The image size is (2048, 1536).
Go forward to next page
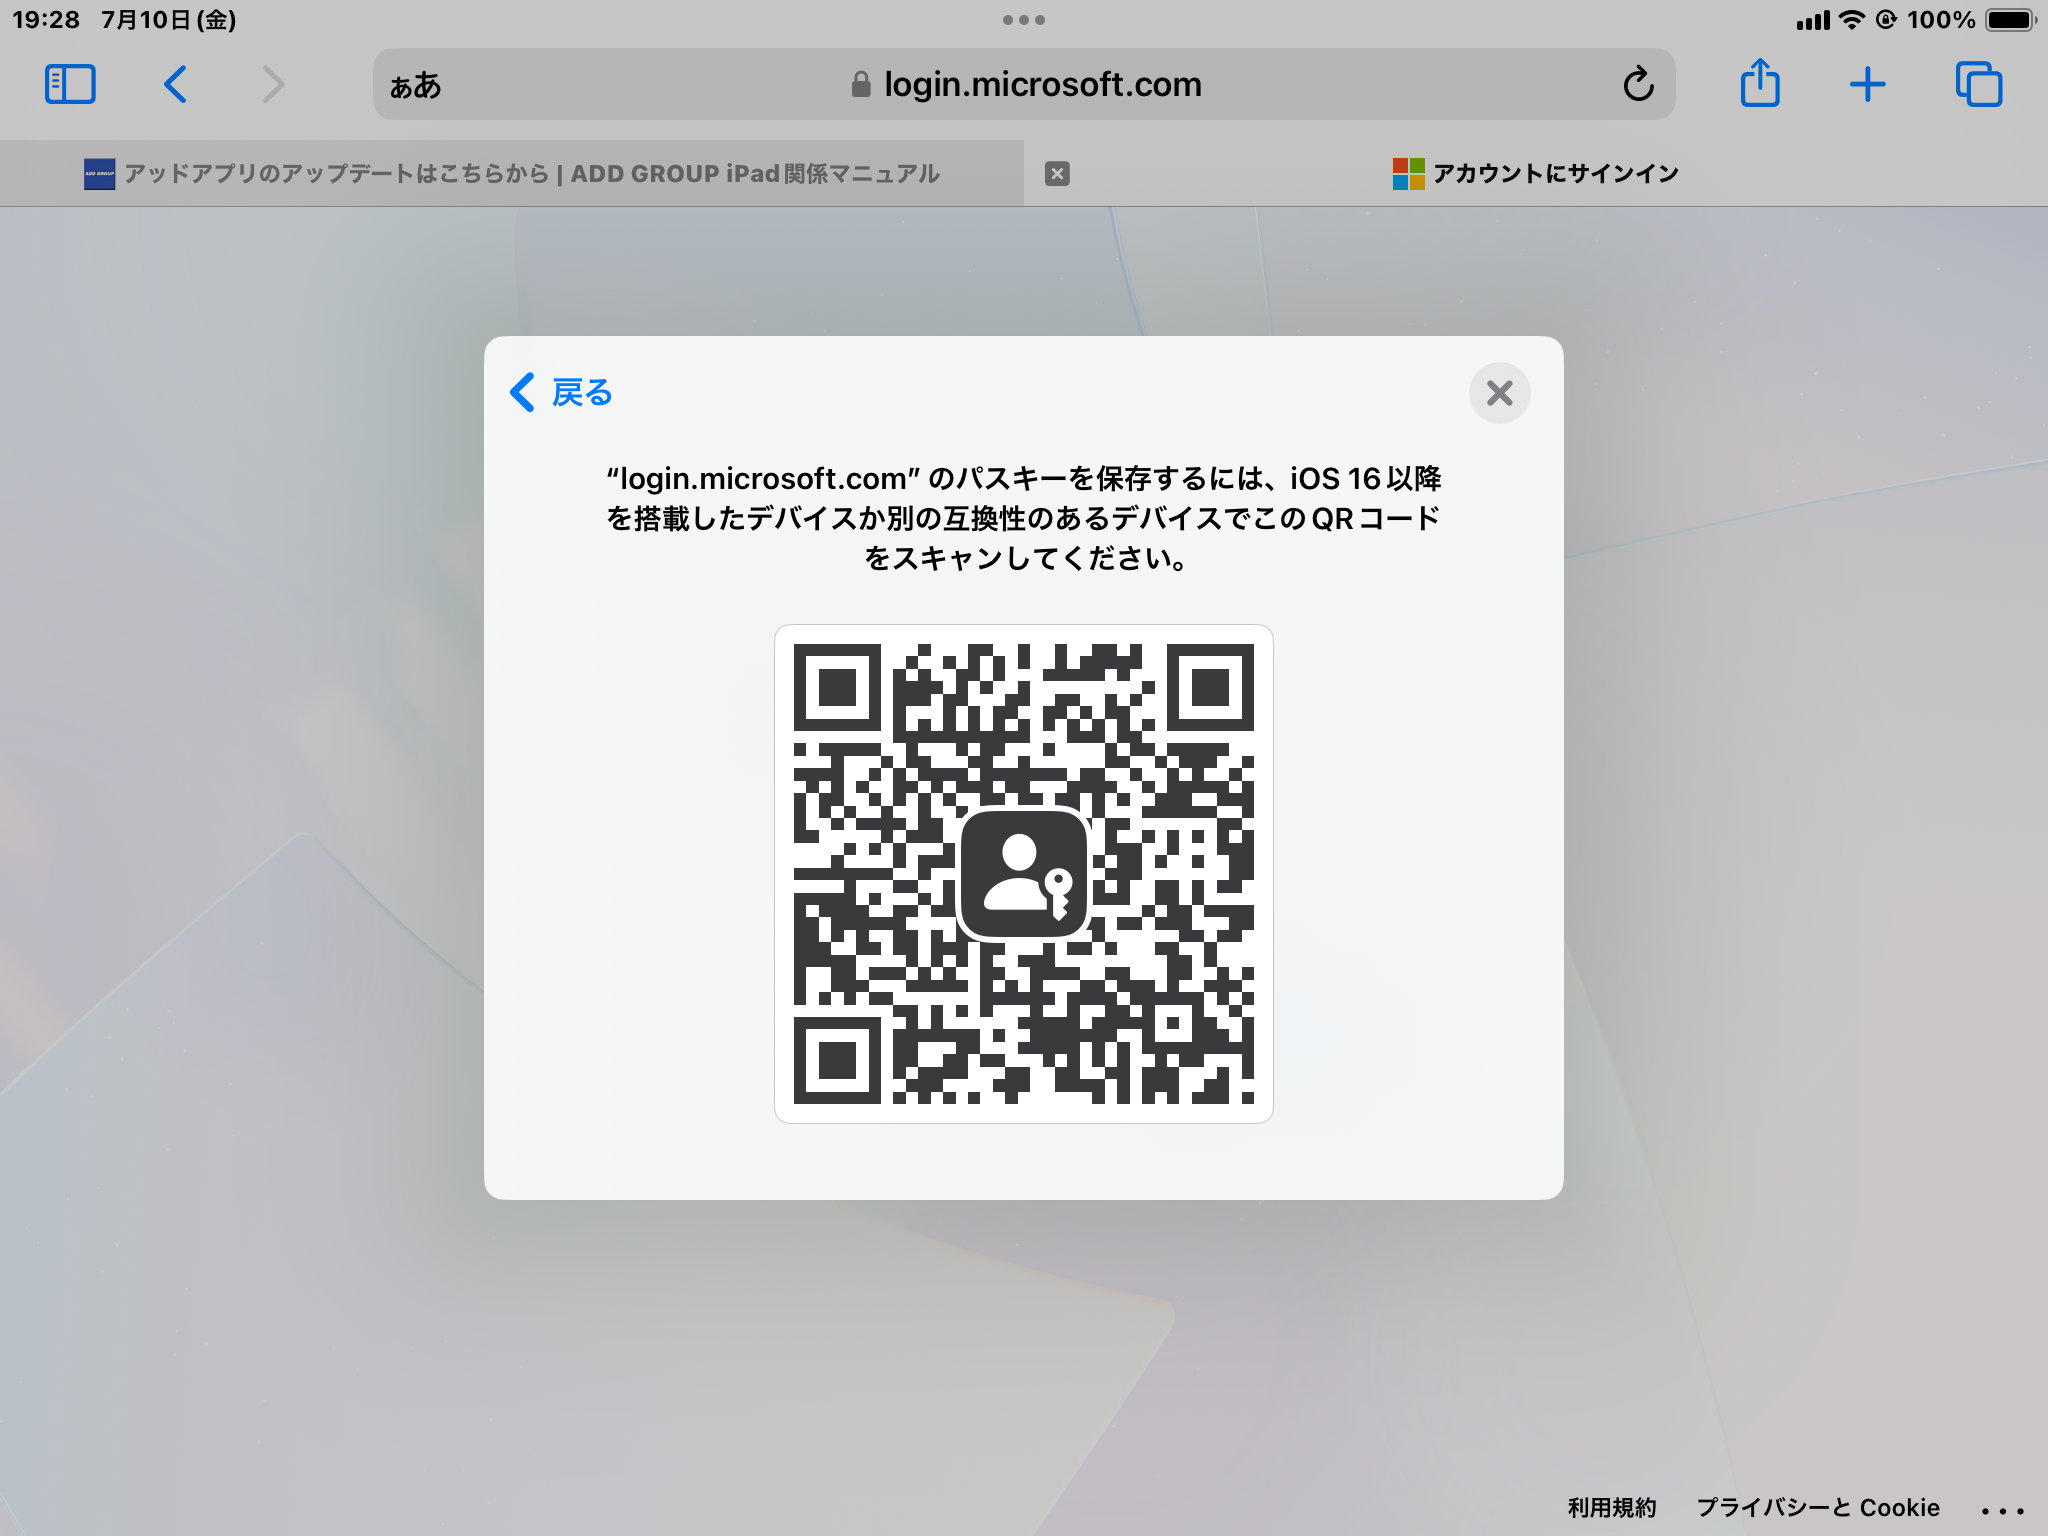(273, 85)
